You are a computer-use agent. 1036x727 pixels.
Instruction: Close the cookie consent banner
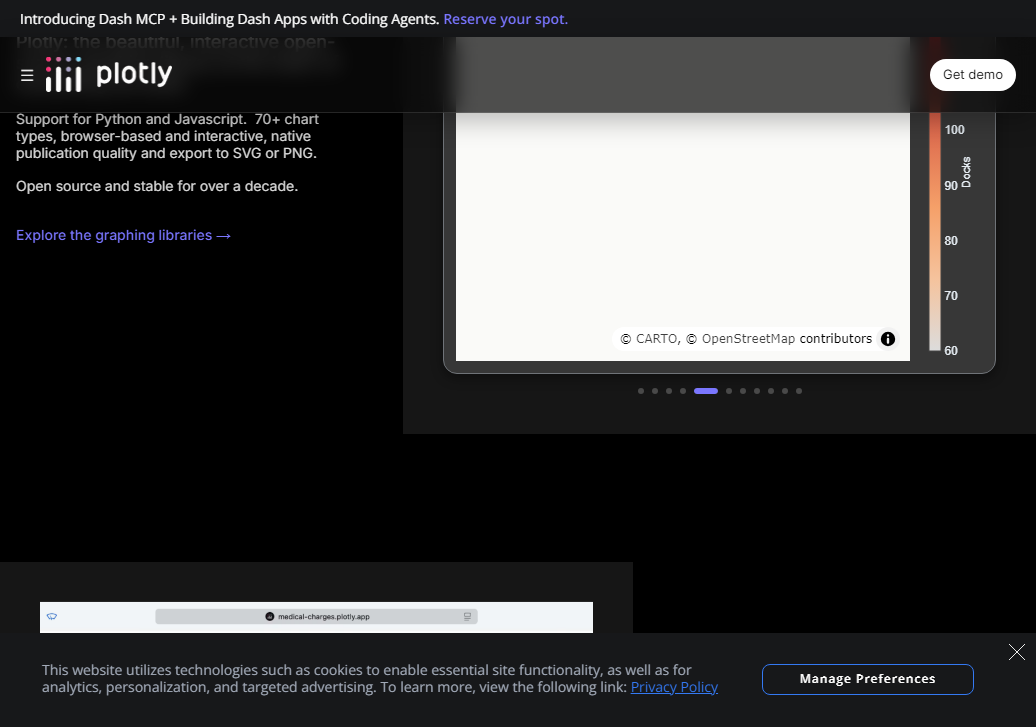point(1017,652)
